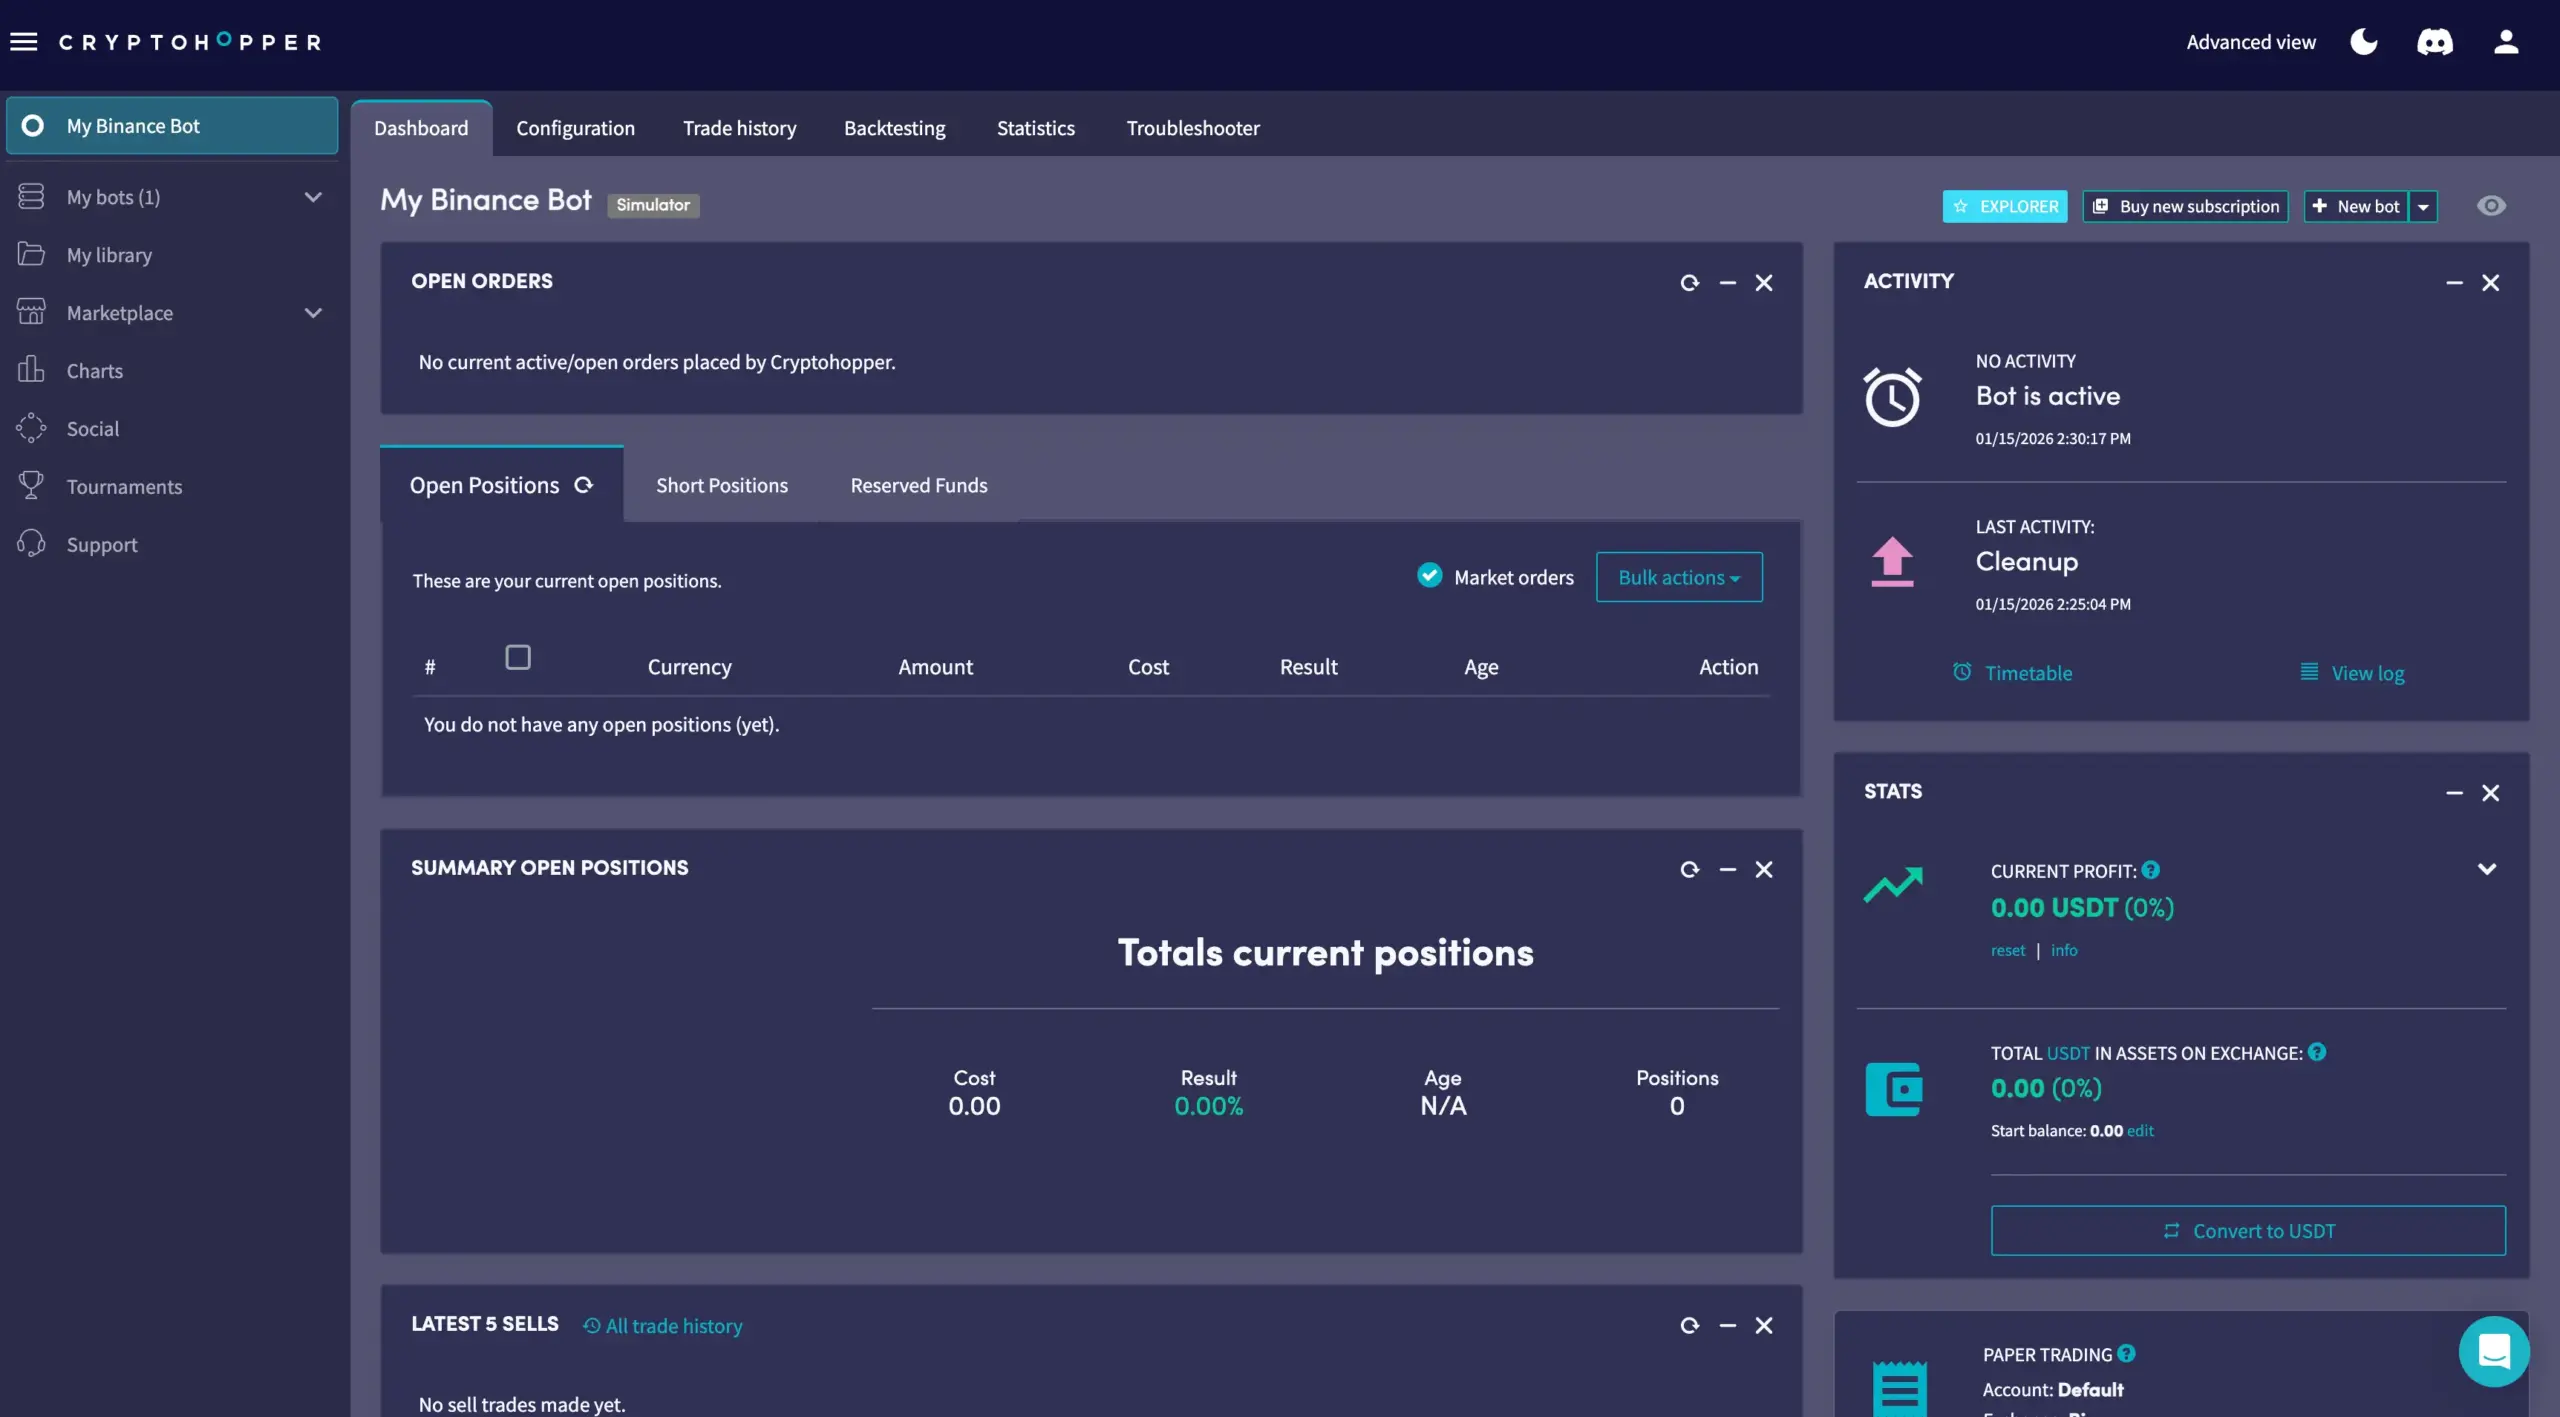2560x1417 pixels.
Task: Open the support chat bubble
Action: [2493, 1351]
